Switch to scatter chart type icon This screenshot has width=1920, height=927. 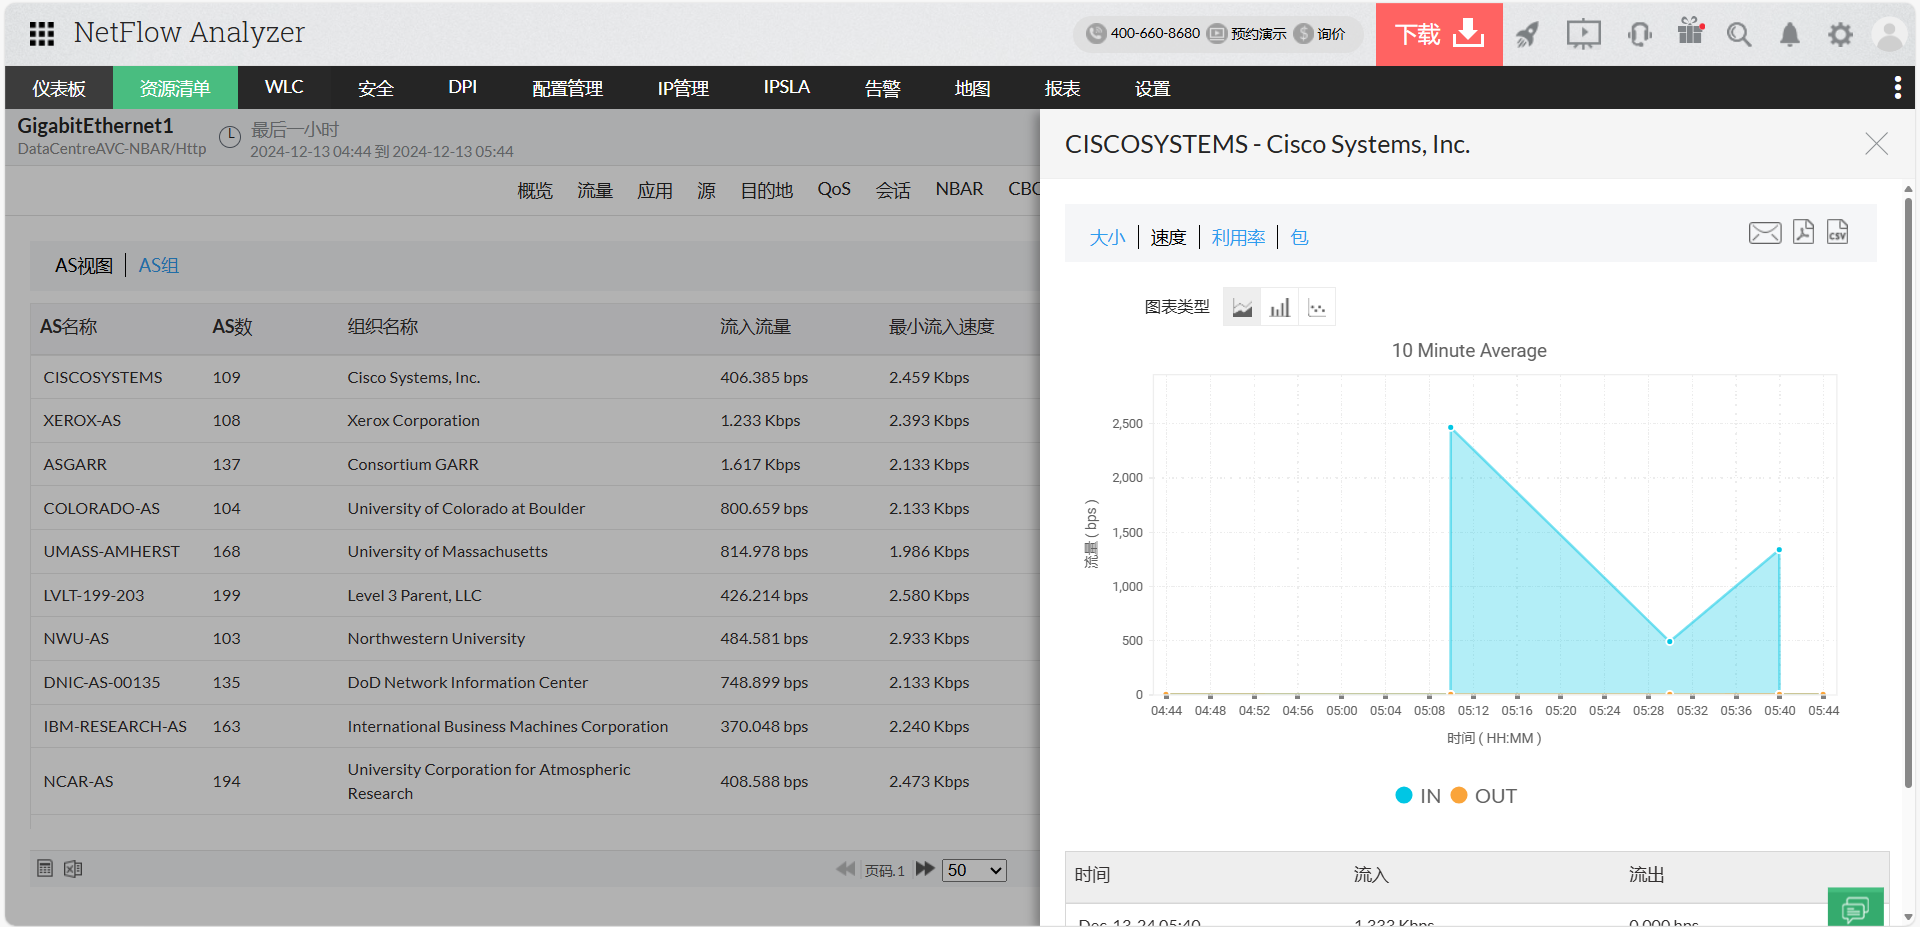click(x=1317, y=308)
